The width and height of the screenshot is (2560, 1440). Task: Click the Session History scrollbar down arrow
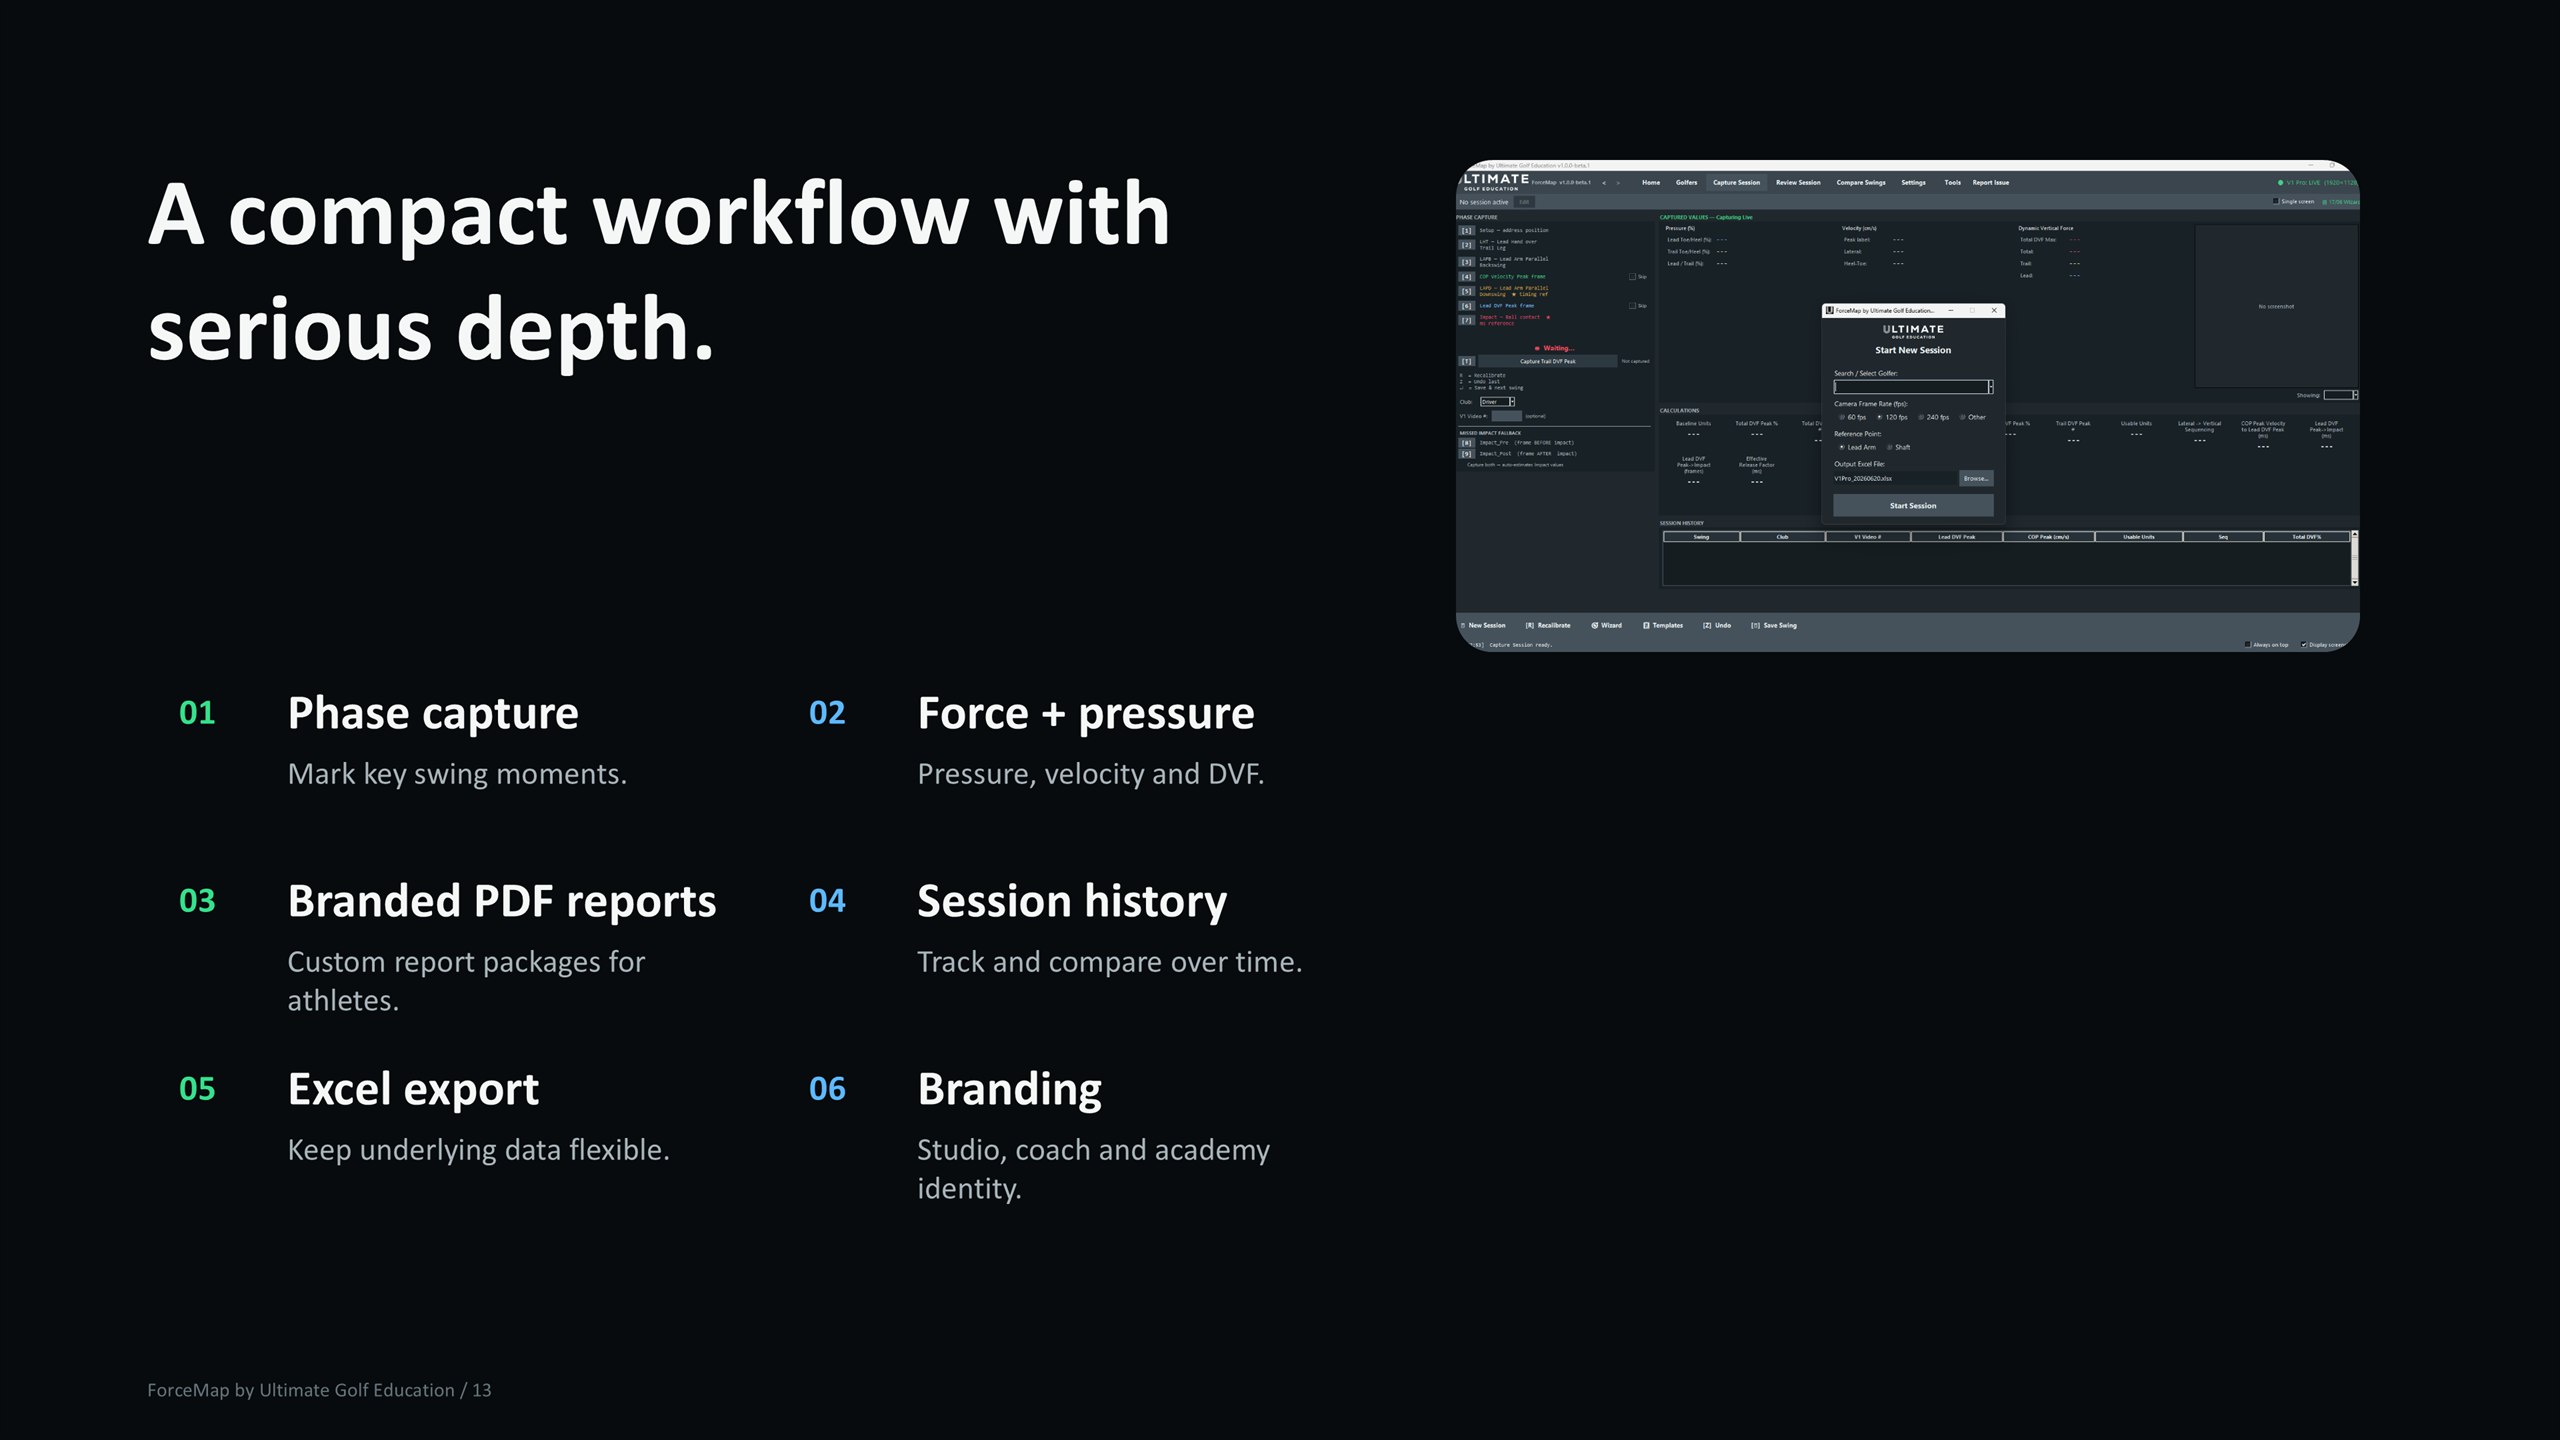point(2355,581)
